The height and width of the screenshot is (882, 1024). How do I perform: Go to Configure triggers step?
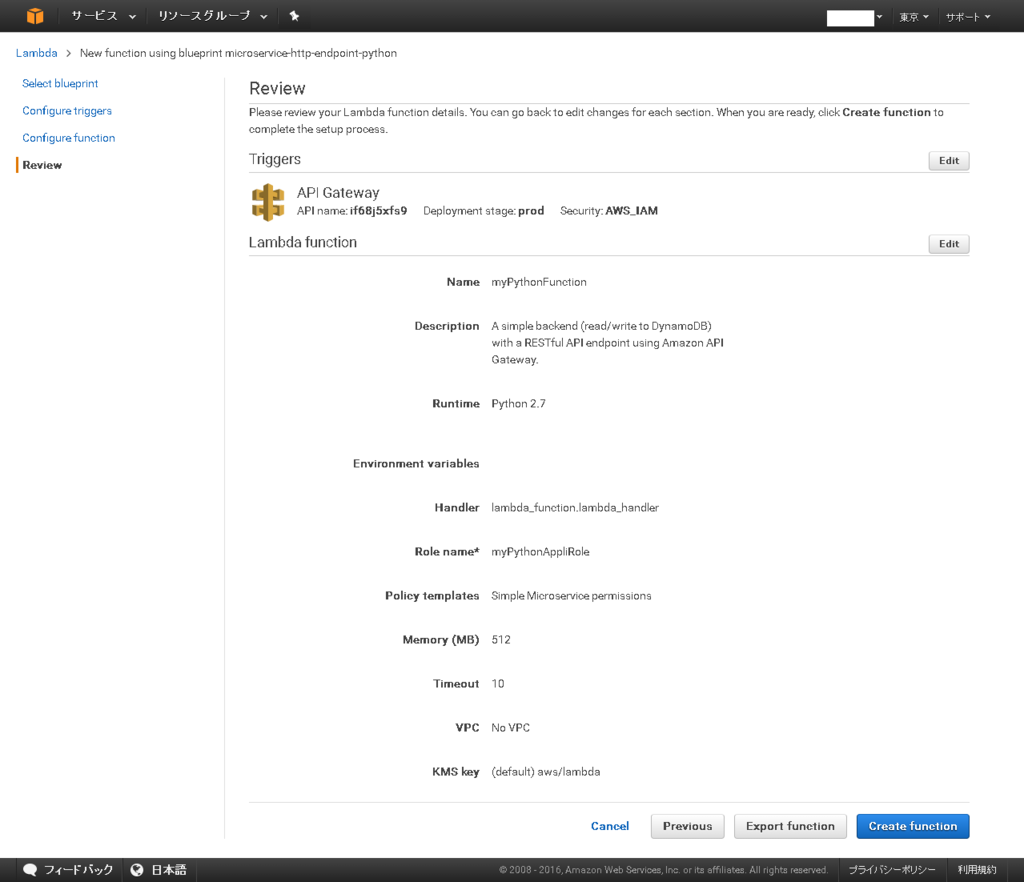tap(67, 111)
